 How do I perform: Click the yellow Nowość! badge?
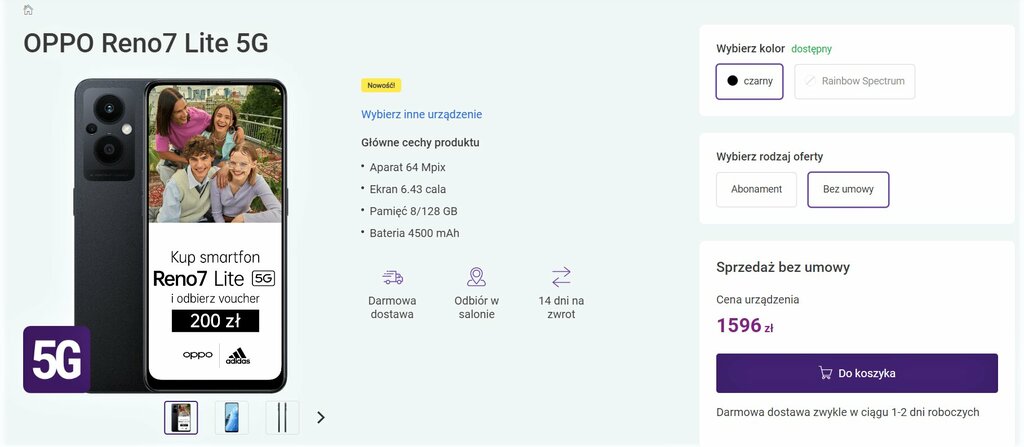pos(381,85)
